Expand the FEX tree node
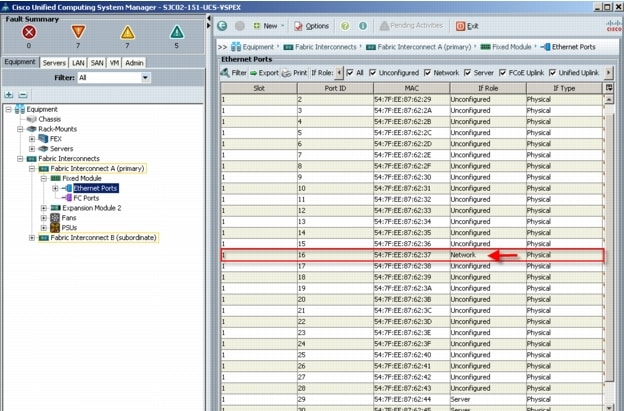Image resolution: width=624 pixels, height=411 pixels. [32, 139]
